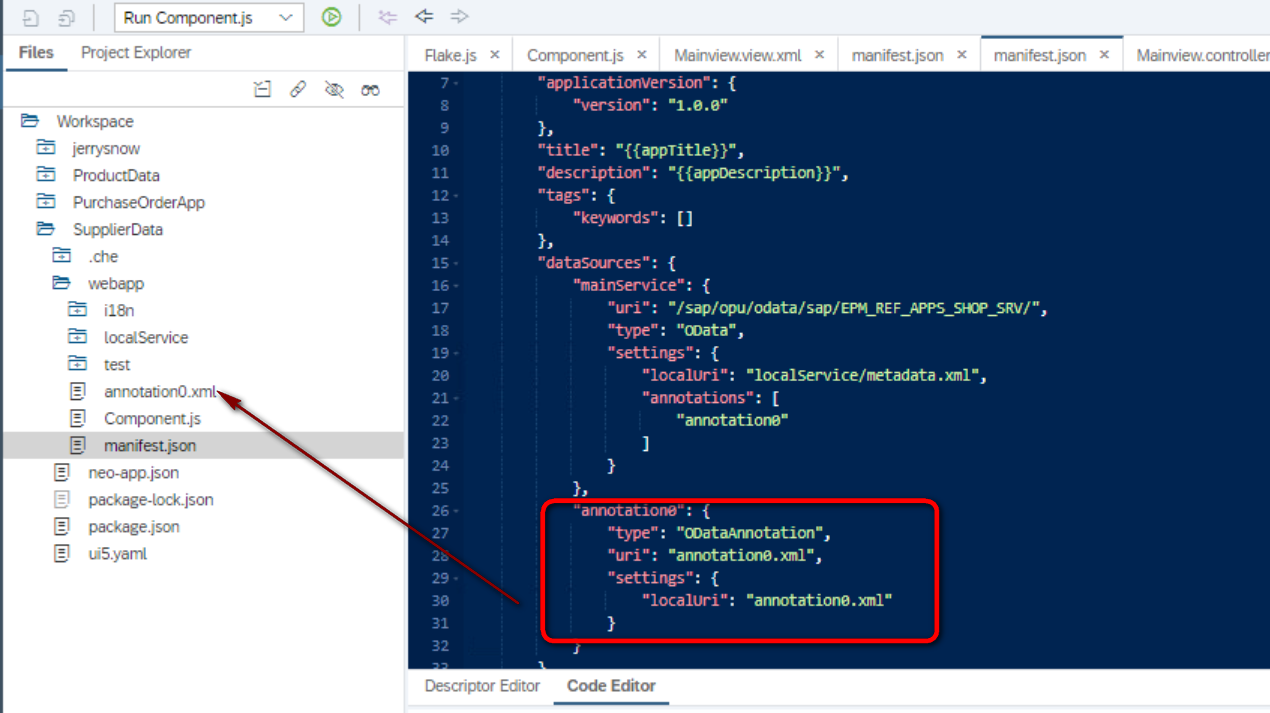Screen dimensions: 1270x713
Task: Select package.json in the file tree
Action: (134, 526)
